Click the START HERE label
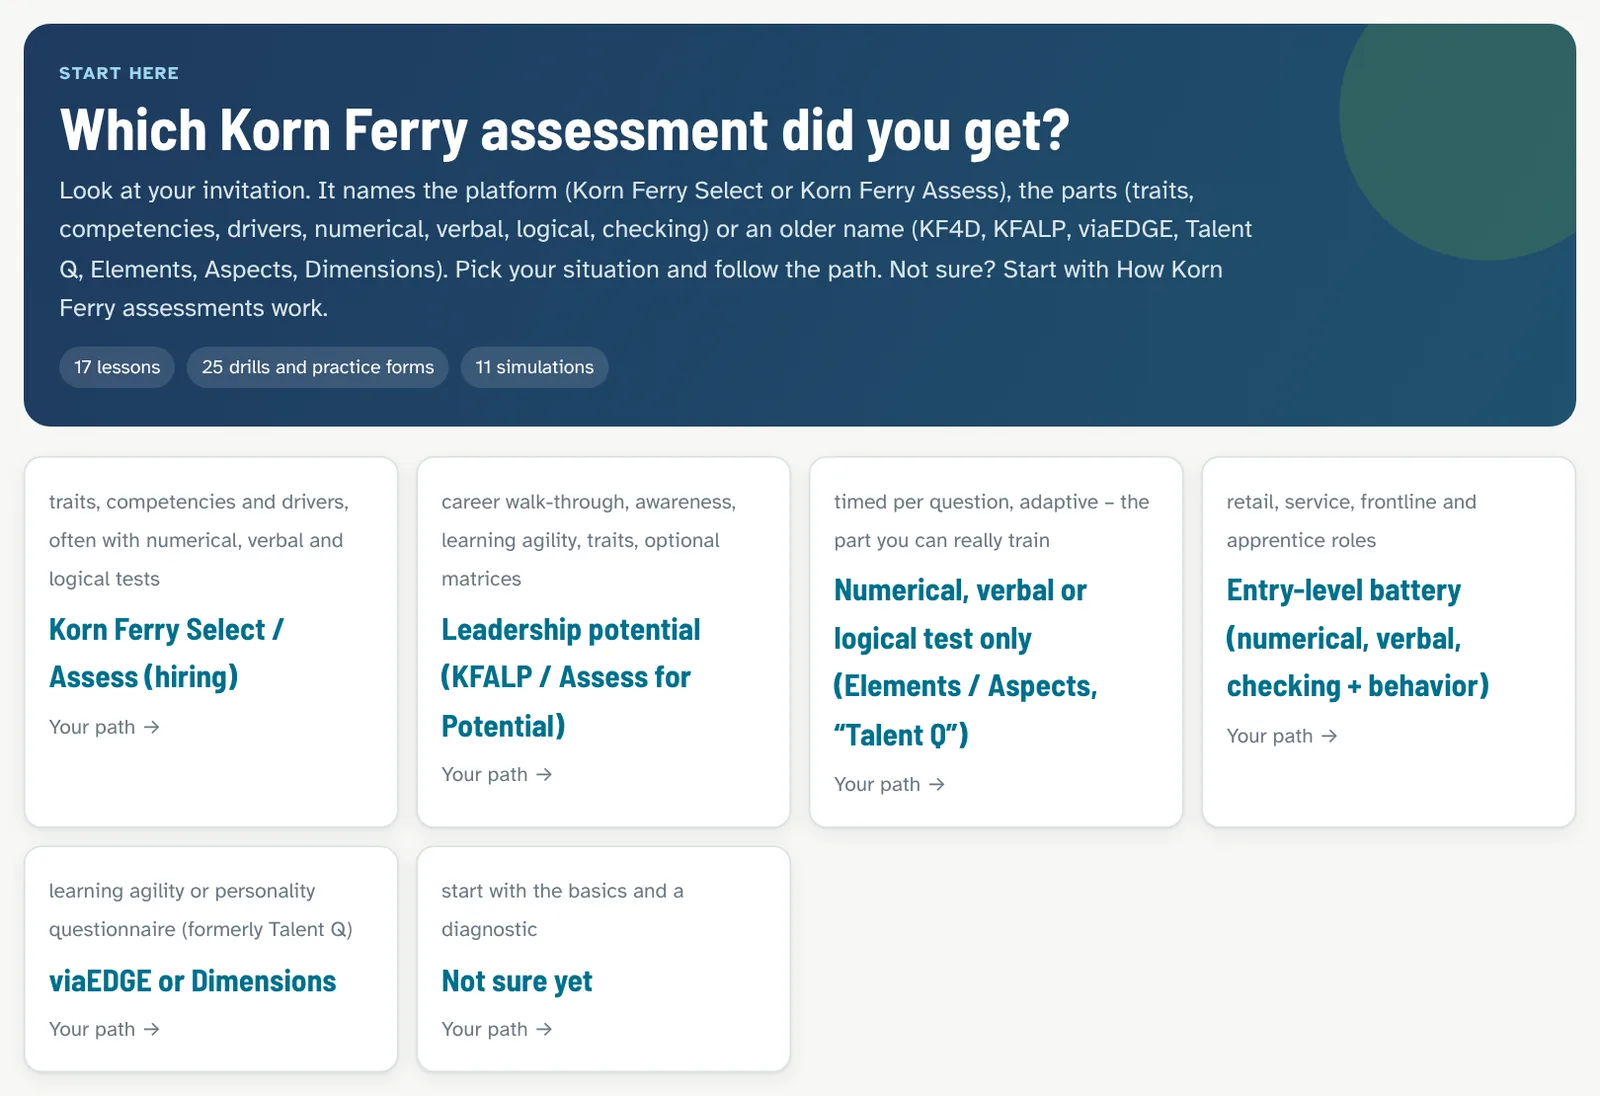The height and width of the screenshot is (1096, 1600). [x=119, y=73]
